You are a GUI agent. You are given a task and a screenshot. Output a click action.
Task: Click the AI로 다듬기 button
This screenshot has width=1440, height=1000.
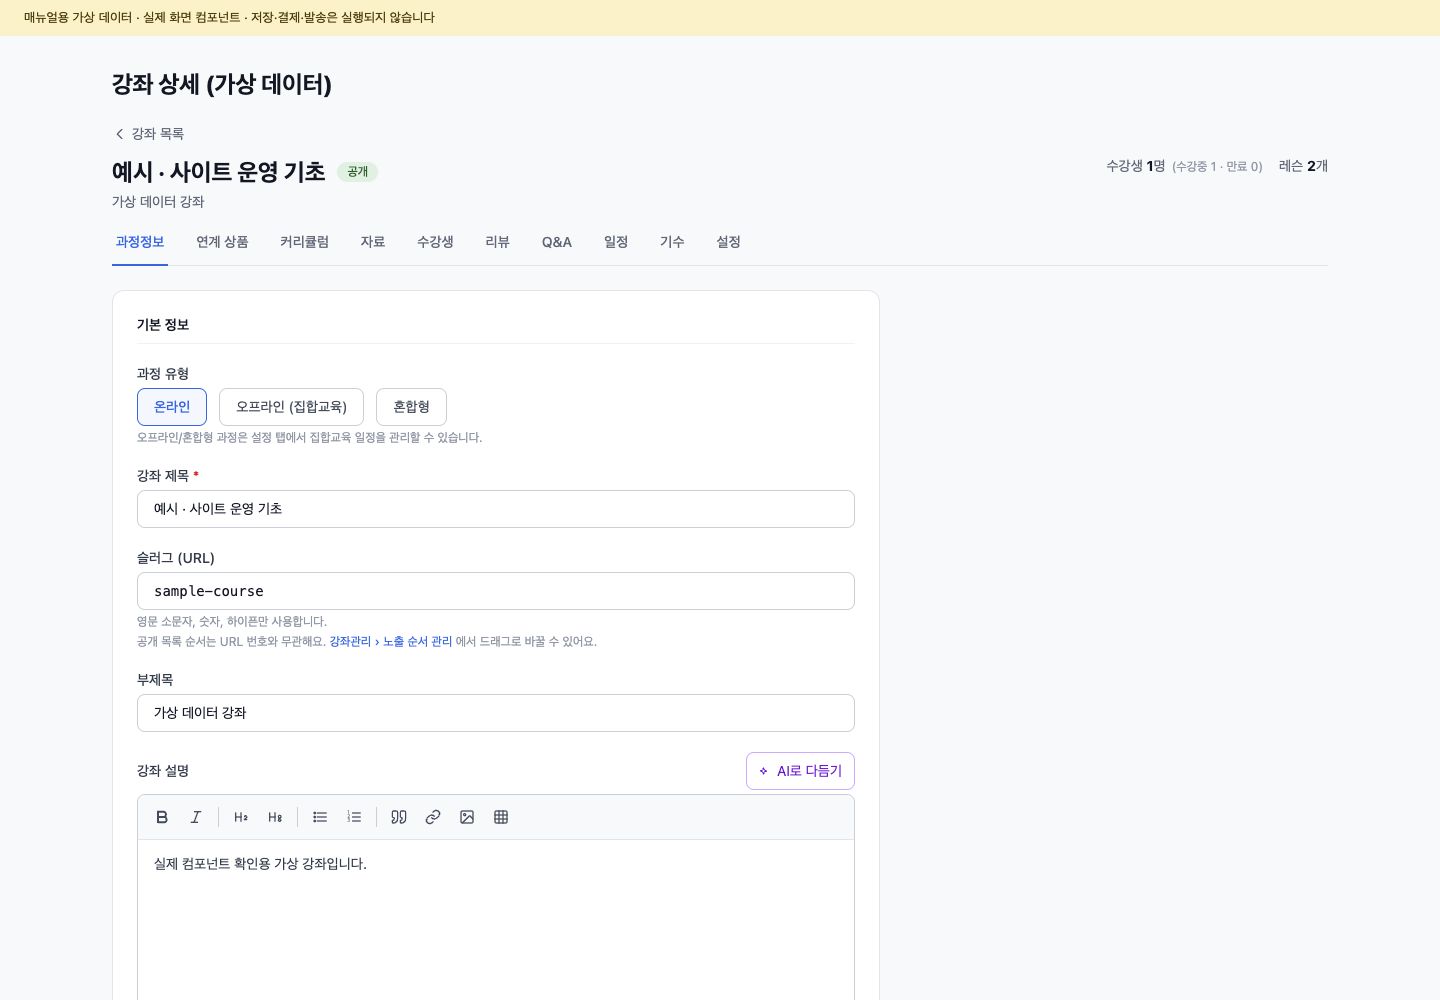pos(800,771)
